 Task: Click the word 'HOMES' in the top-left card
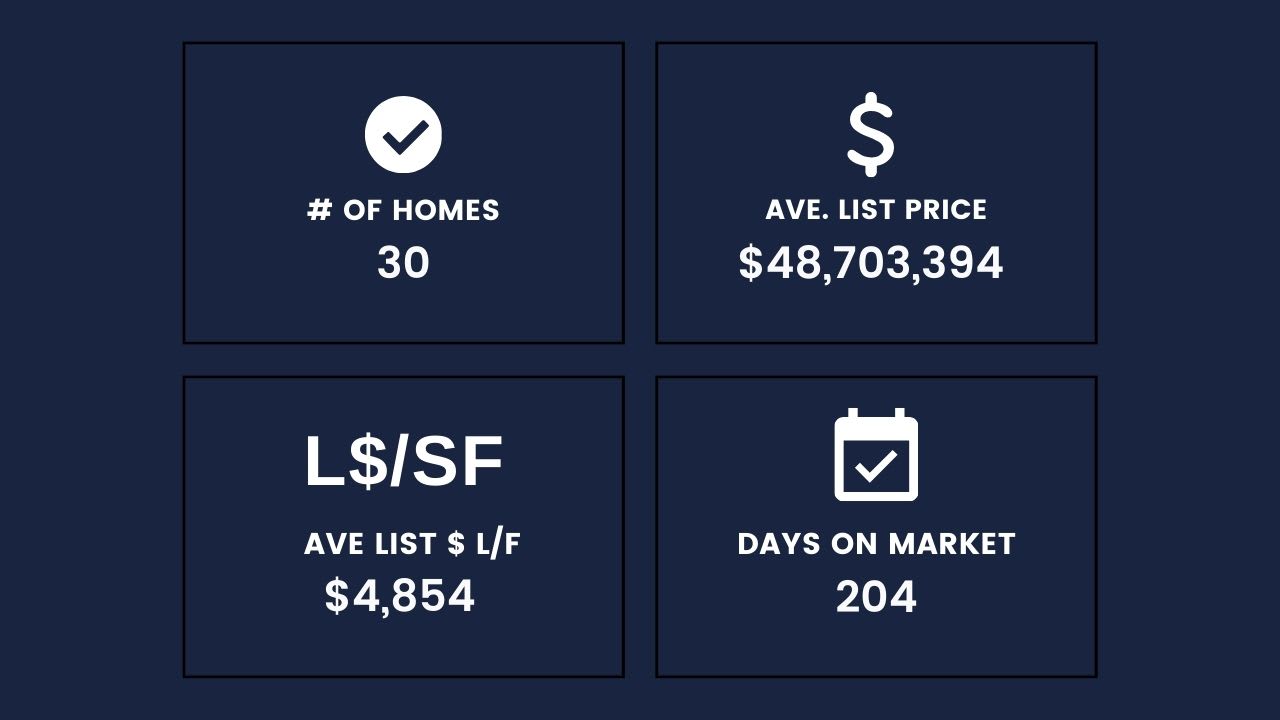(x=445, y=210)
